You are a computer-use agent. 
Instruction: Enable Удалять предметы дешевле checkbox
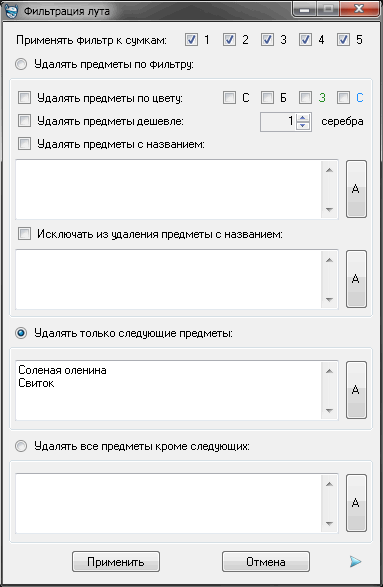[24, 121]
